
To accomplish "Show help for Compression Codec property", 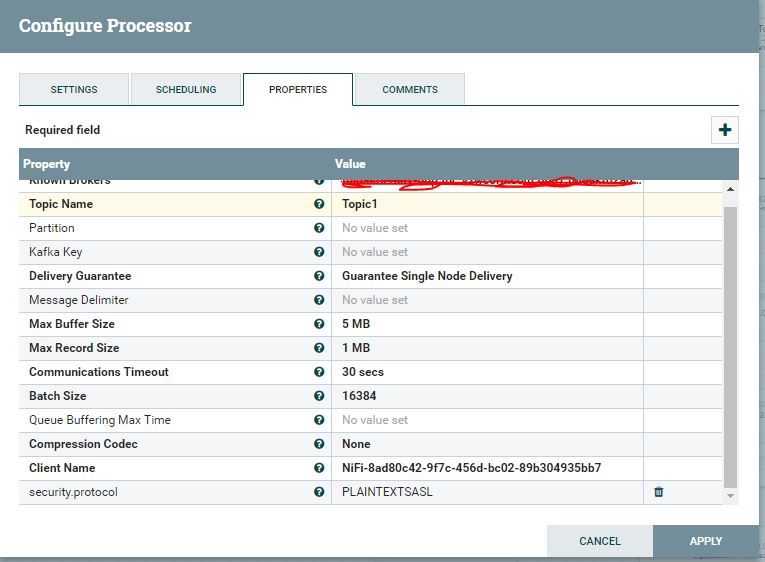I will point(319,444).
